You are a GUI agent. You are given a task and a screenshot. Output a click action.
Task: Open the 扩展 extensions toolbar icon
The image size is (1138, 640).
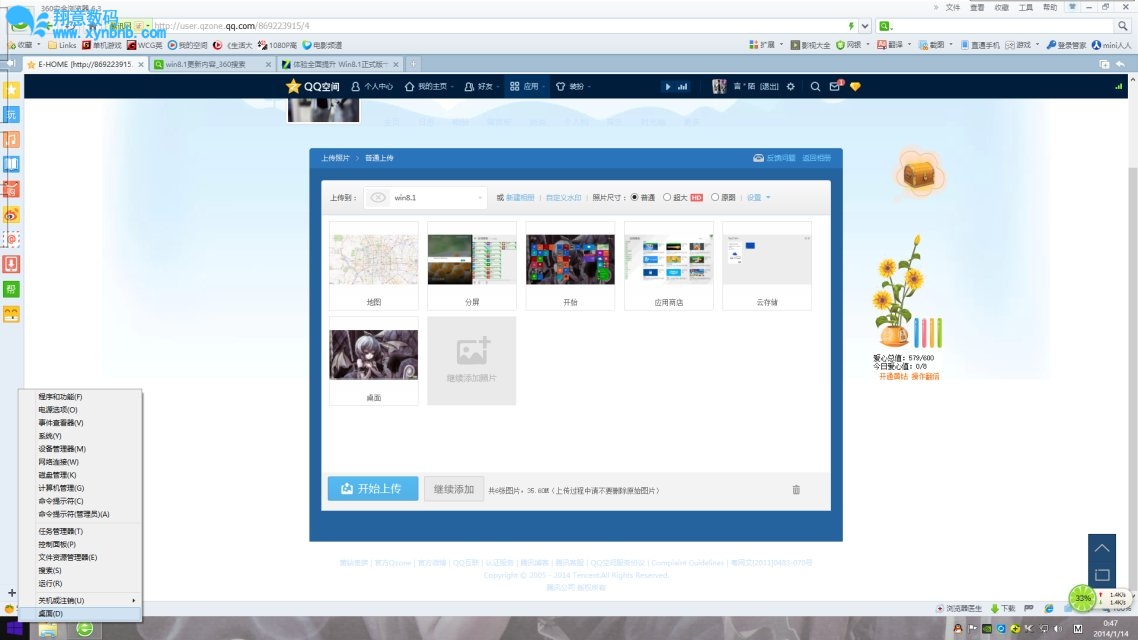point(761,45)
